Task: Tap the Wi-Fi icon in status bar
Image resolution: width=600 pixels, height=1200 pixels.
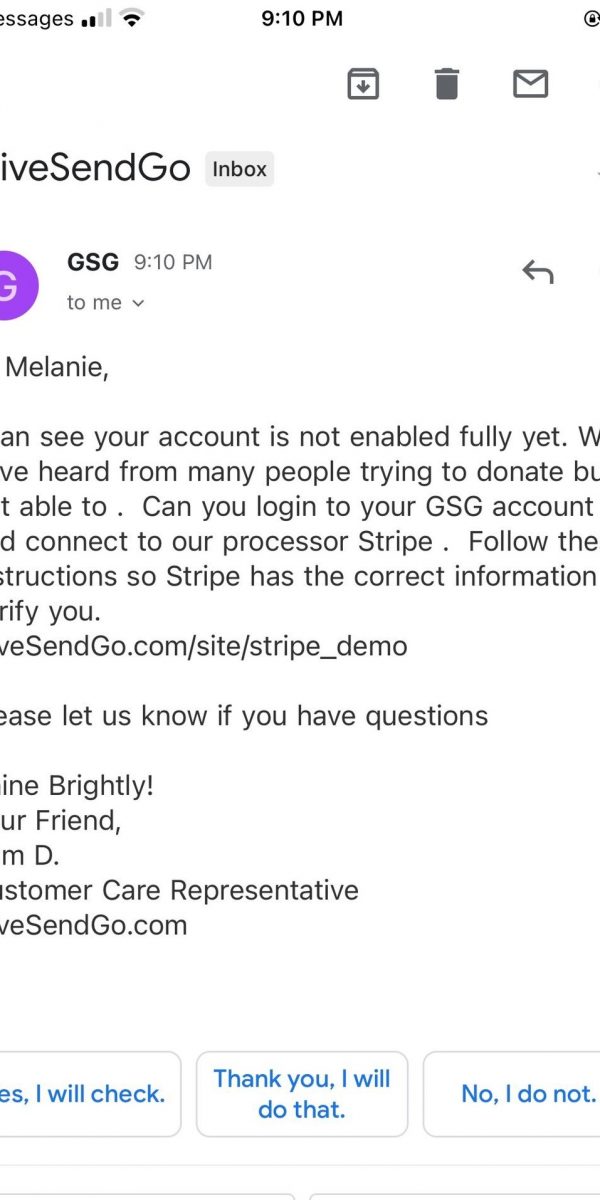Action: pyautogui.click(x=130, y=19)
